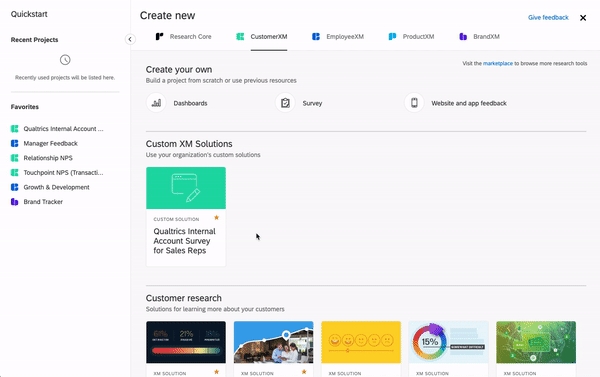Click the CustomerXM icon beside Qualtrics Internal Account
600x377 pixels.
(15, 129)
